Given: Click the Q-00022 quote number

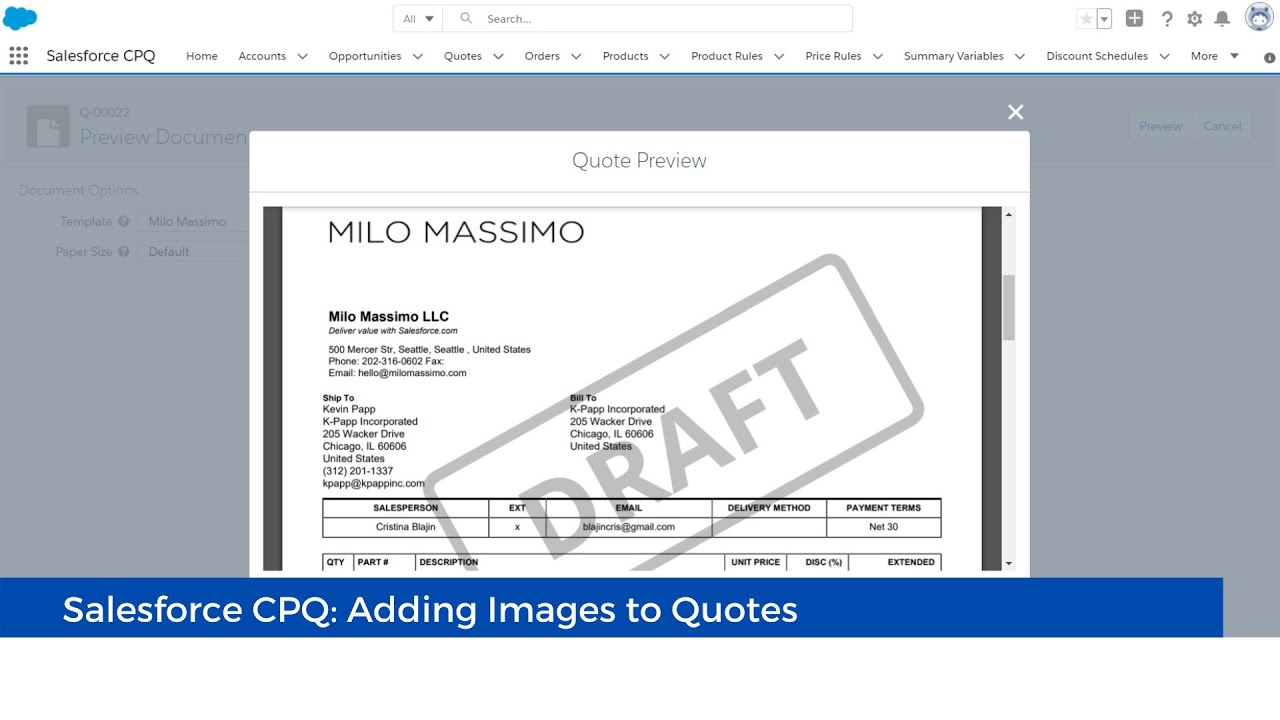Looking at the screenshot, I should pos(105,112).
